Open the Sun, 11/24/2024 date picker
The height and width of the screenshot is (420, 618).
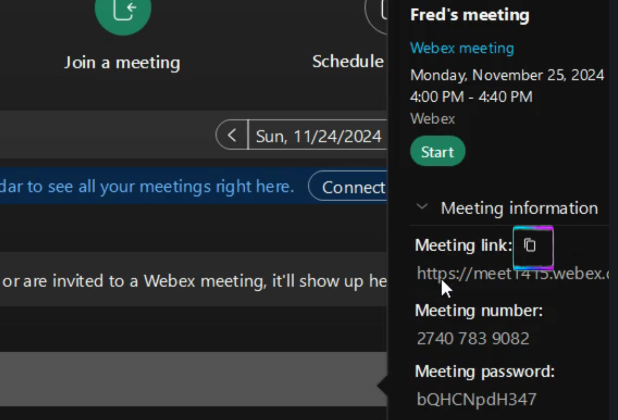click(318, 136)
